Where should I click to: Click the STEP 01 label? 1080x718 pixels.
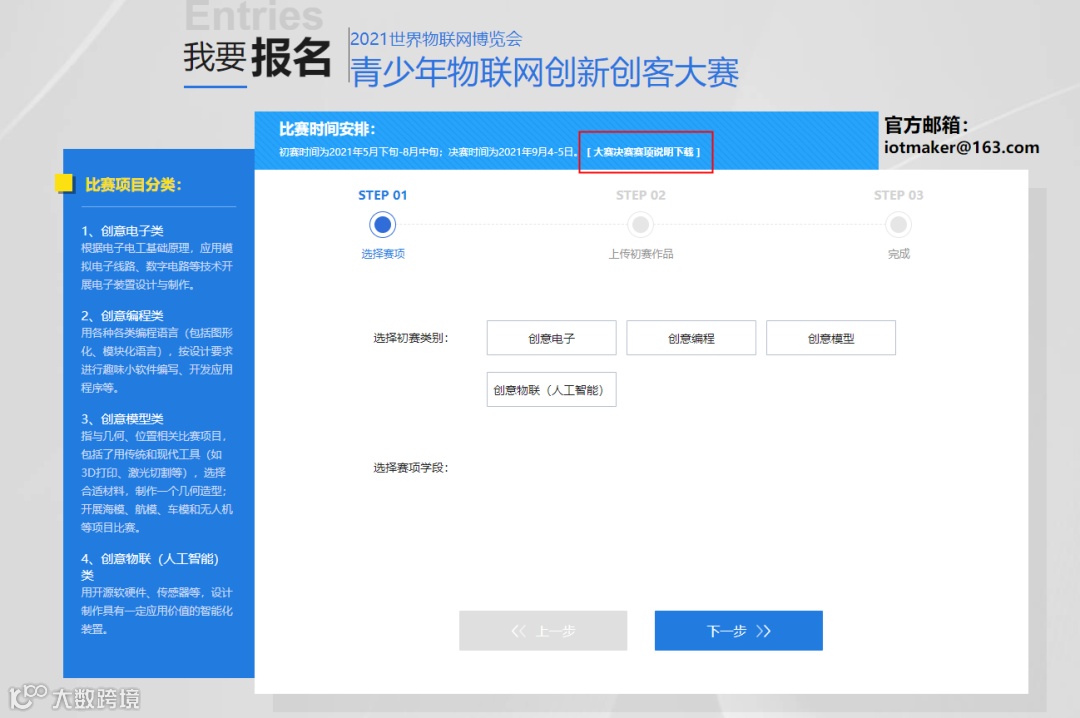point(382,195)
